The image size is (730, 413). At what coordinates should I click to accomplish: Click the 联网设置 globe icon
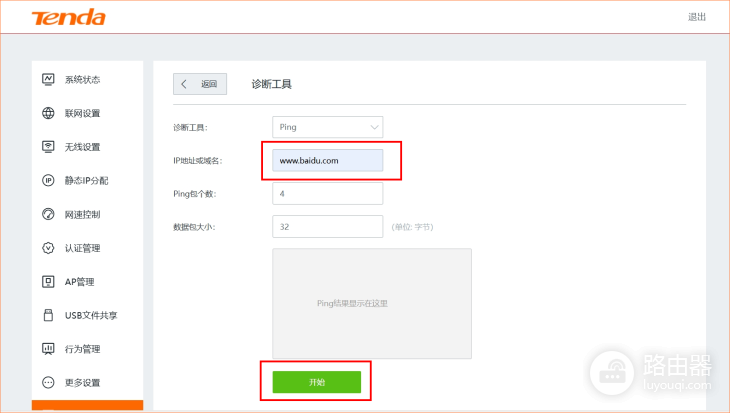[x=48, y=113]
